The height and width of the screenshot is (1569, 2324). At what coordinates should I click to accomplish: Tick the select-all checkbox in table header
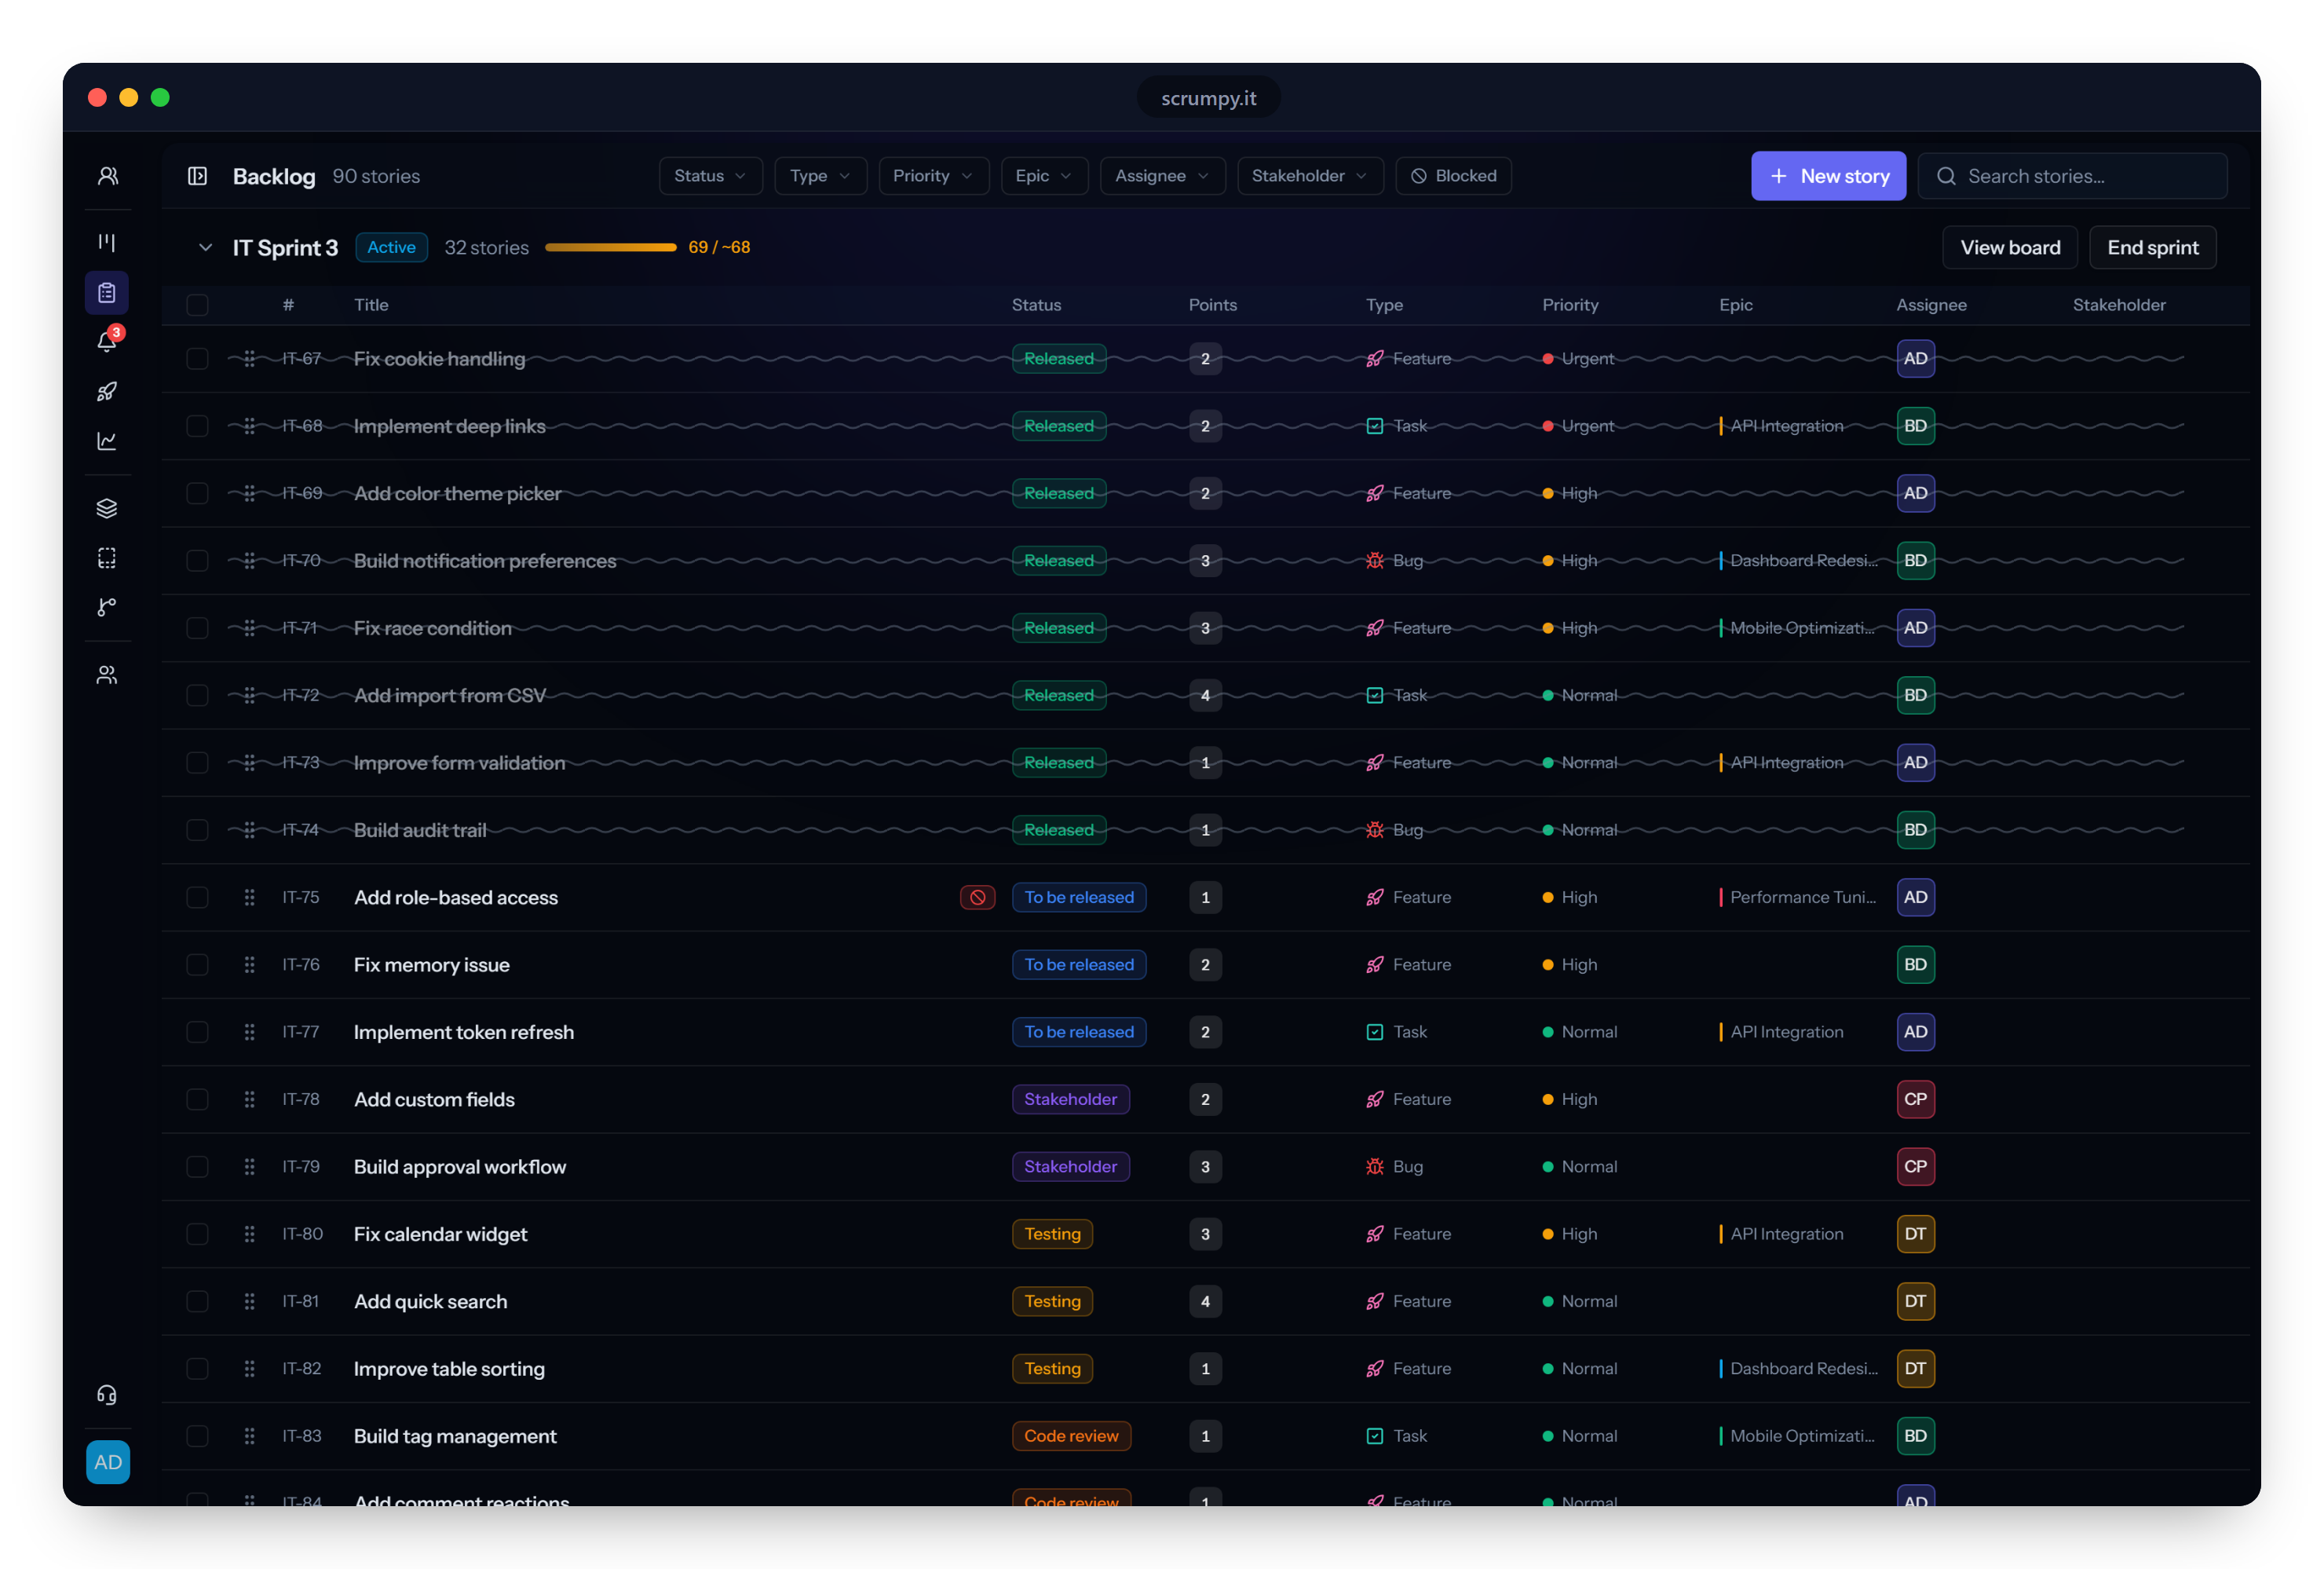pyautogui.click(x=197, y=305)
